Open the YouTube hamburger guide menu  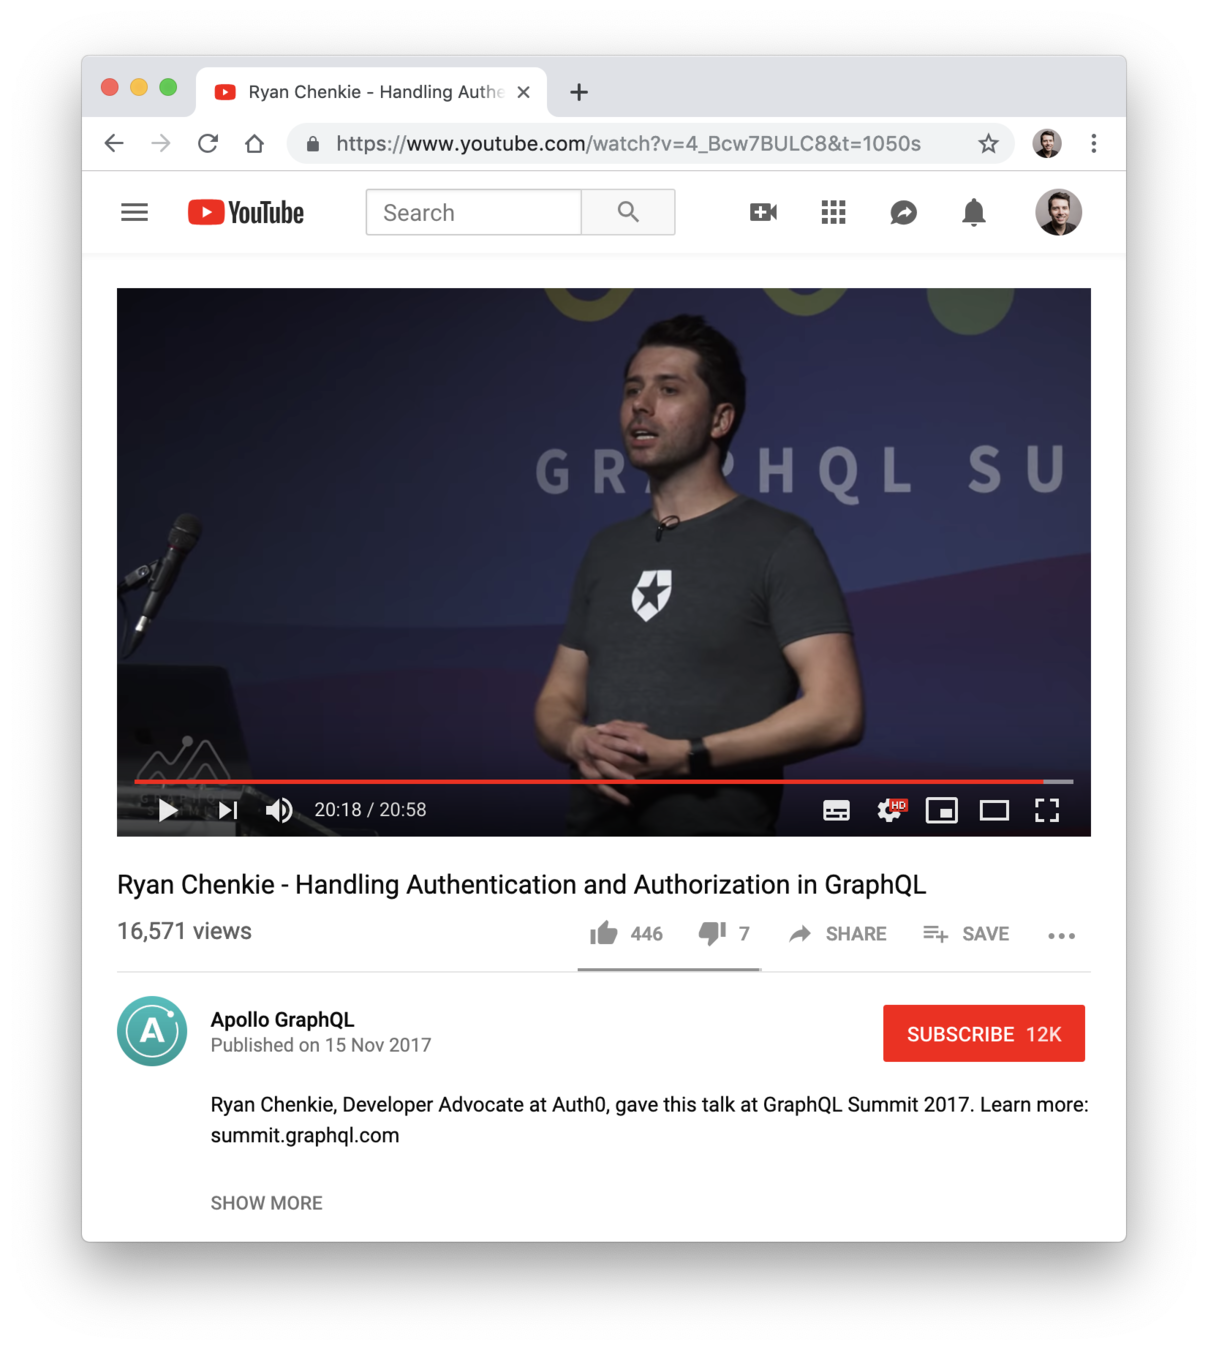coord(134,212)
